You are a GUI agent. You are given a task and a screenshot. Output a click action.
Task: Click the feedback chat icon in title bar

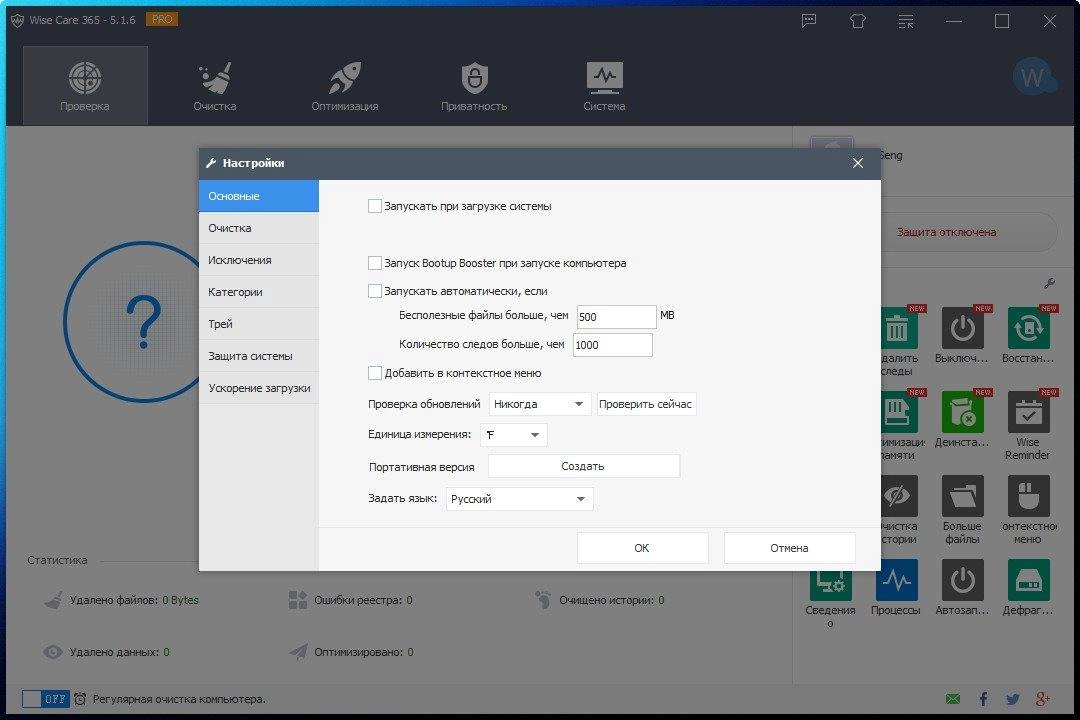[809, 21]
